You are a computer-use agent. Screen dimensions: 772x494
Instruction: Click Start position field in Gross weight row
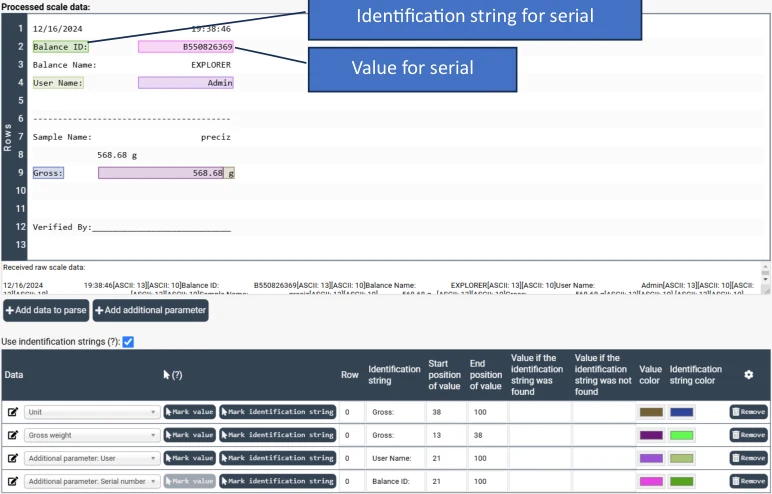pyautogui.click(x=446, y=435)
